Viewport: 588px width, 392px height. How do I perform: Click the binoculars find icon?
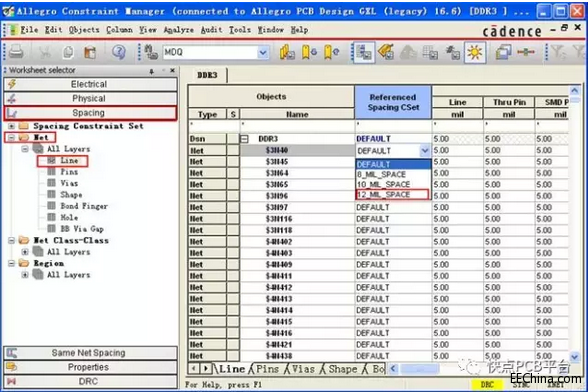click(151, 52)
